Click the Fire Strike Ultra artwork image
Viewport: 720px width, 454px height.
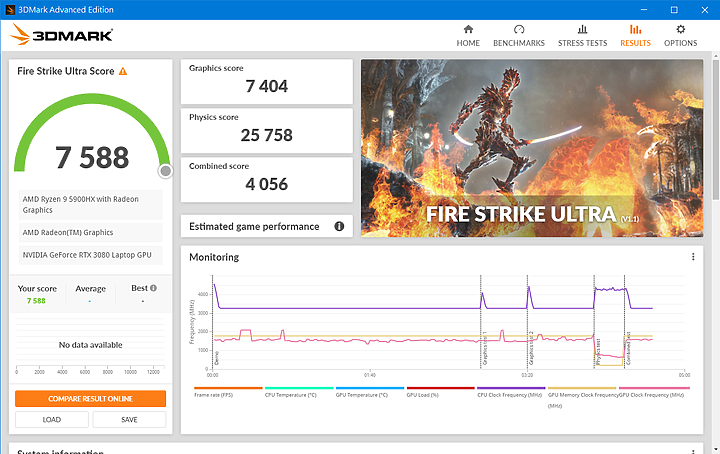point(532,148)
